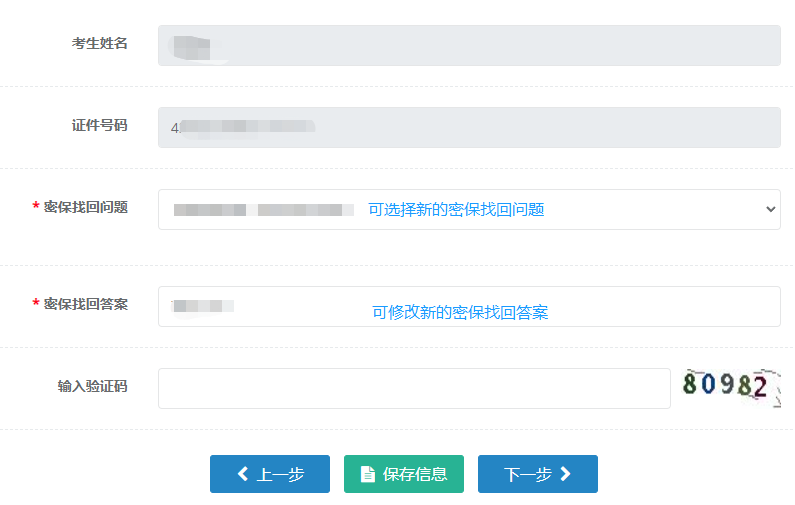
Task: Click the 证件号码 label
Action: [x=99, y=126]
